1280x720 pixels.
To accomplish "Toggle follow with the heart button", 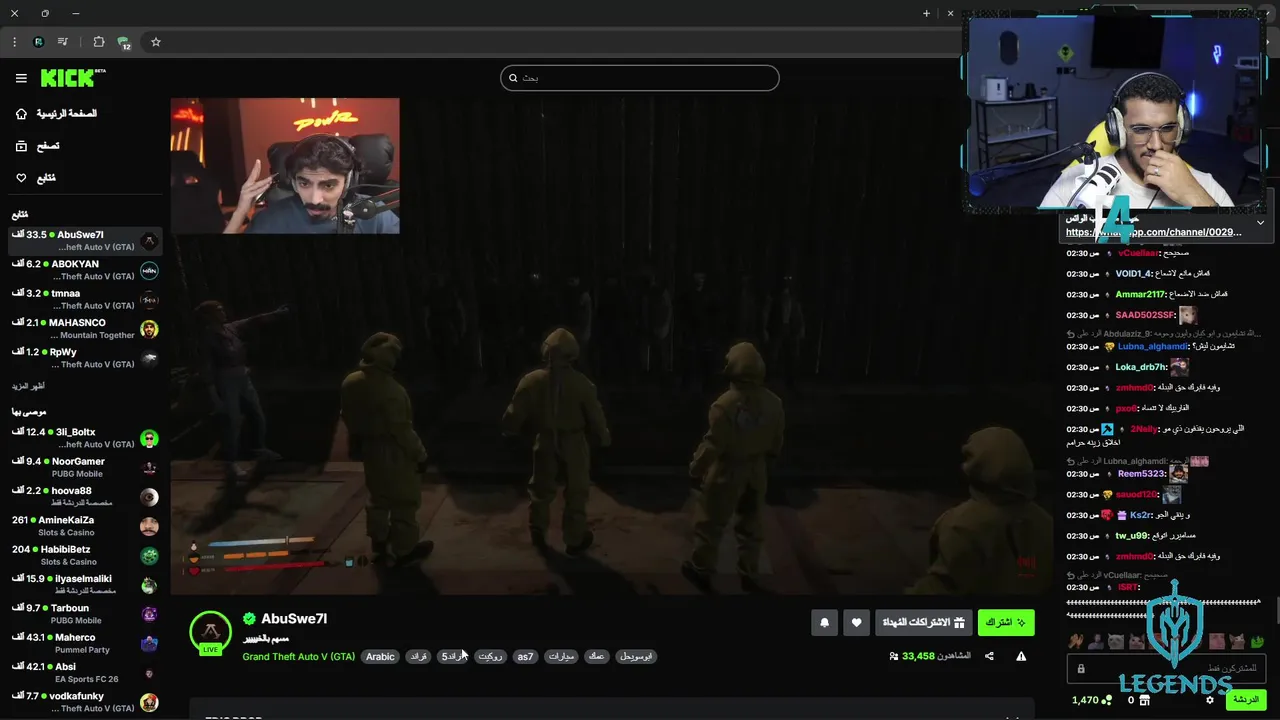I will click(x=856, y=623).
